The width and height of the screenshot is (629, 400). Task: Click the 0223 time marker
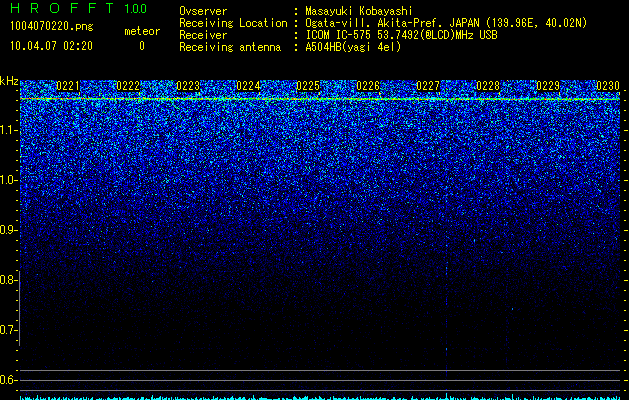point(188,86)
